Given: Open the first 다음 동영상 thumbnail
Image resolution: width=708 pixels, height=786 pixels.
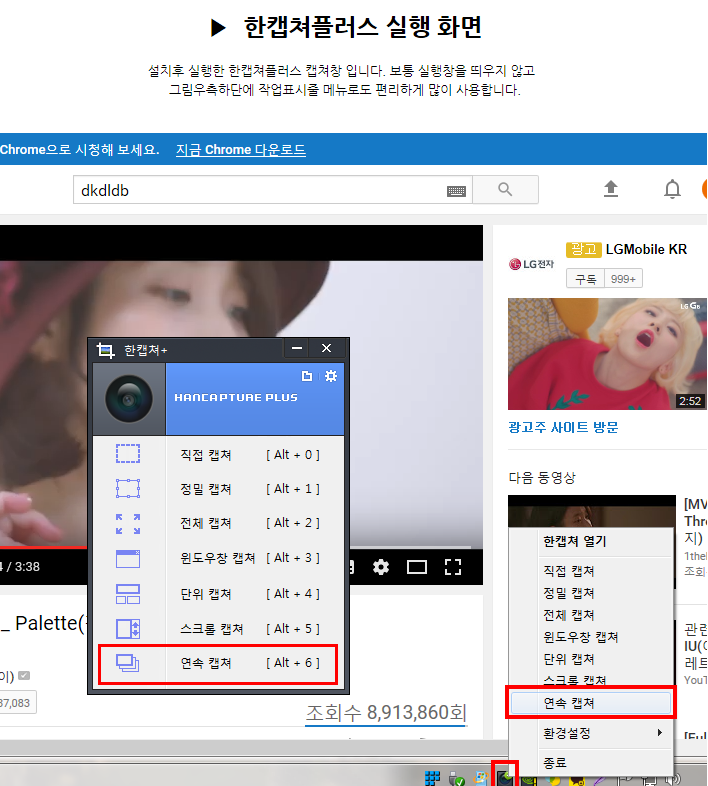Looking at the screenshot, I should coord(592,511).
